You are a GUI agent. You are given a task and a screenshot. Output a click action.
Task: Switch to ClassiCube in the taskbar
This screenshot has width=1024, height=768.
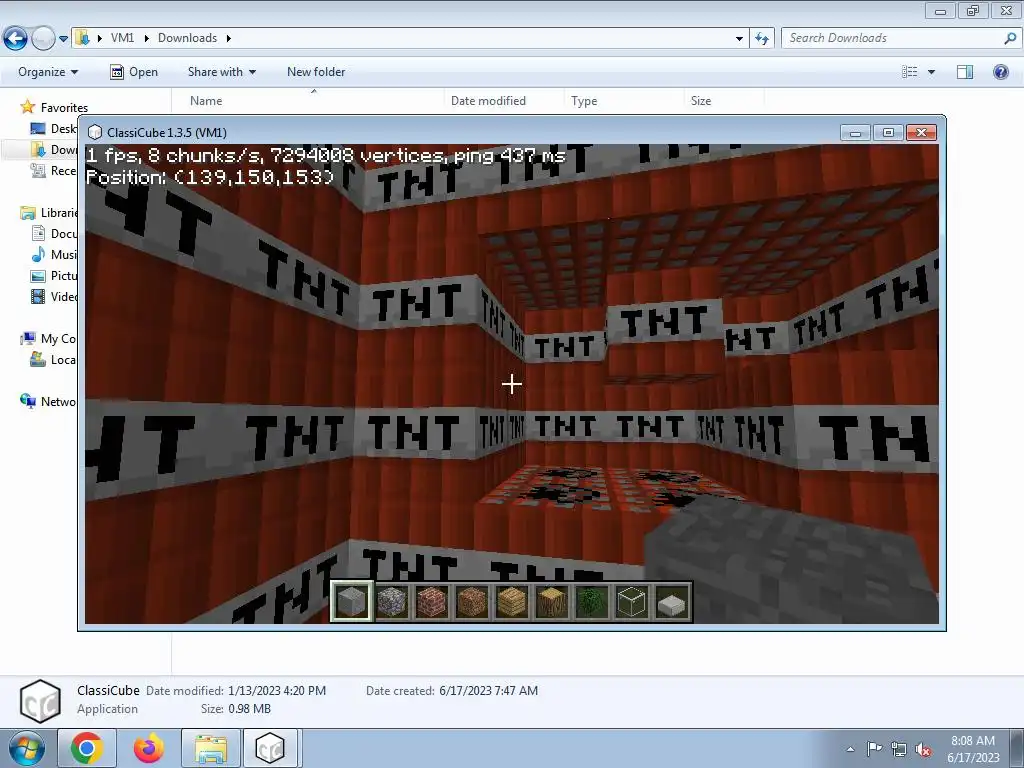coord(270,748)
